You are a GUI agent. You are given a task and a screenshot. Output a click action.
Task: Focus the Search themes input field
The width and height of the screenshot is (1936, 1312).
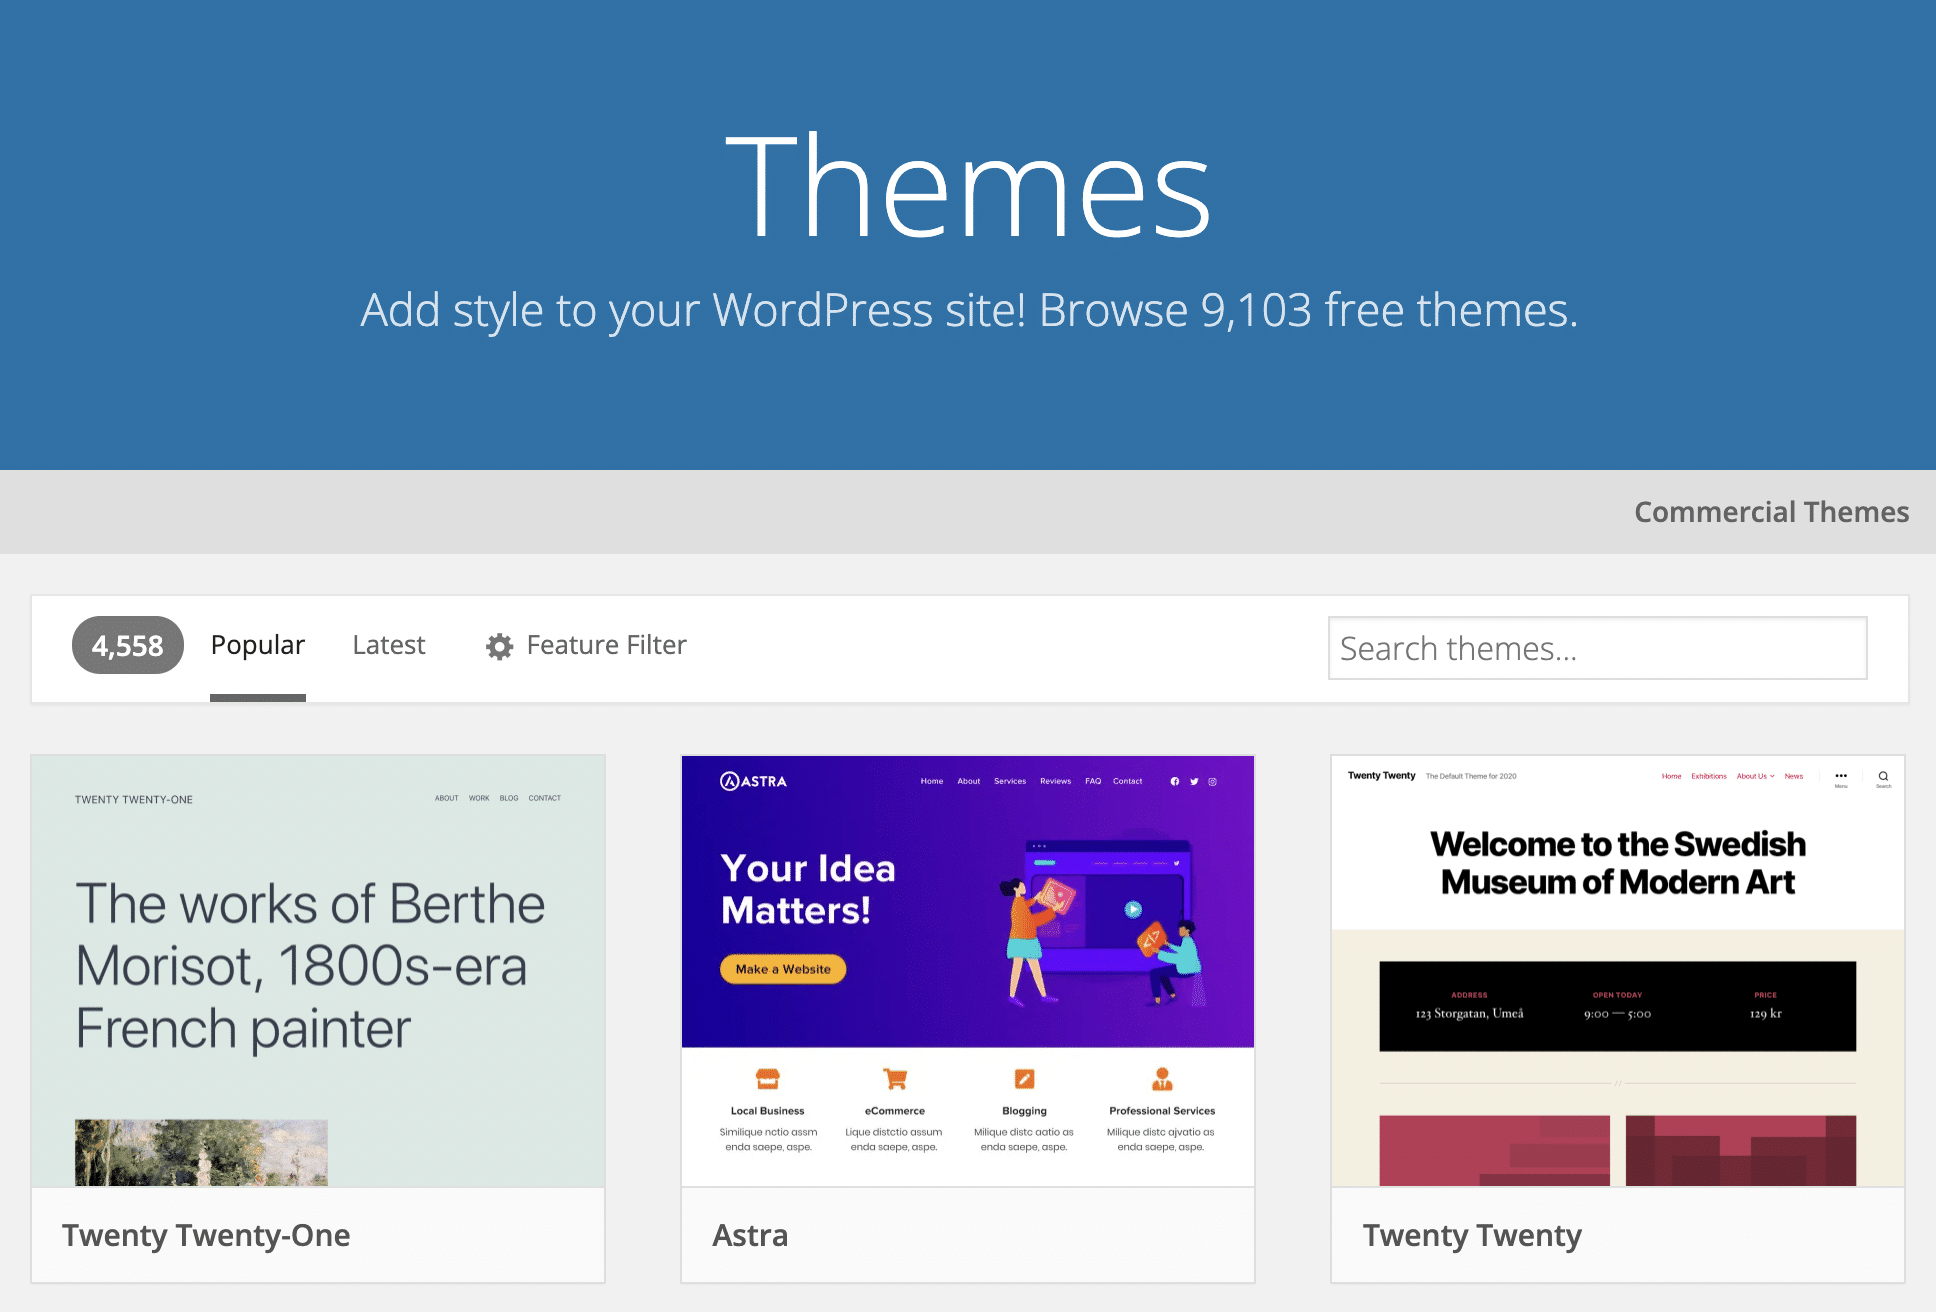click(x=1598, y=648)
